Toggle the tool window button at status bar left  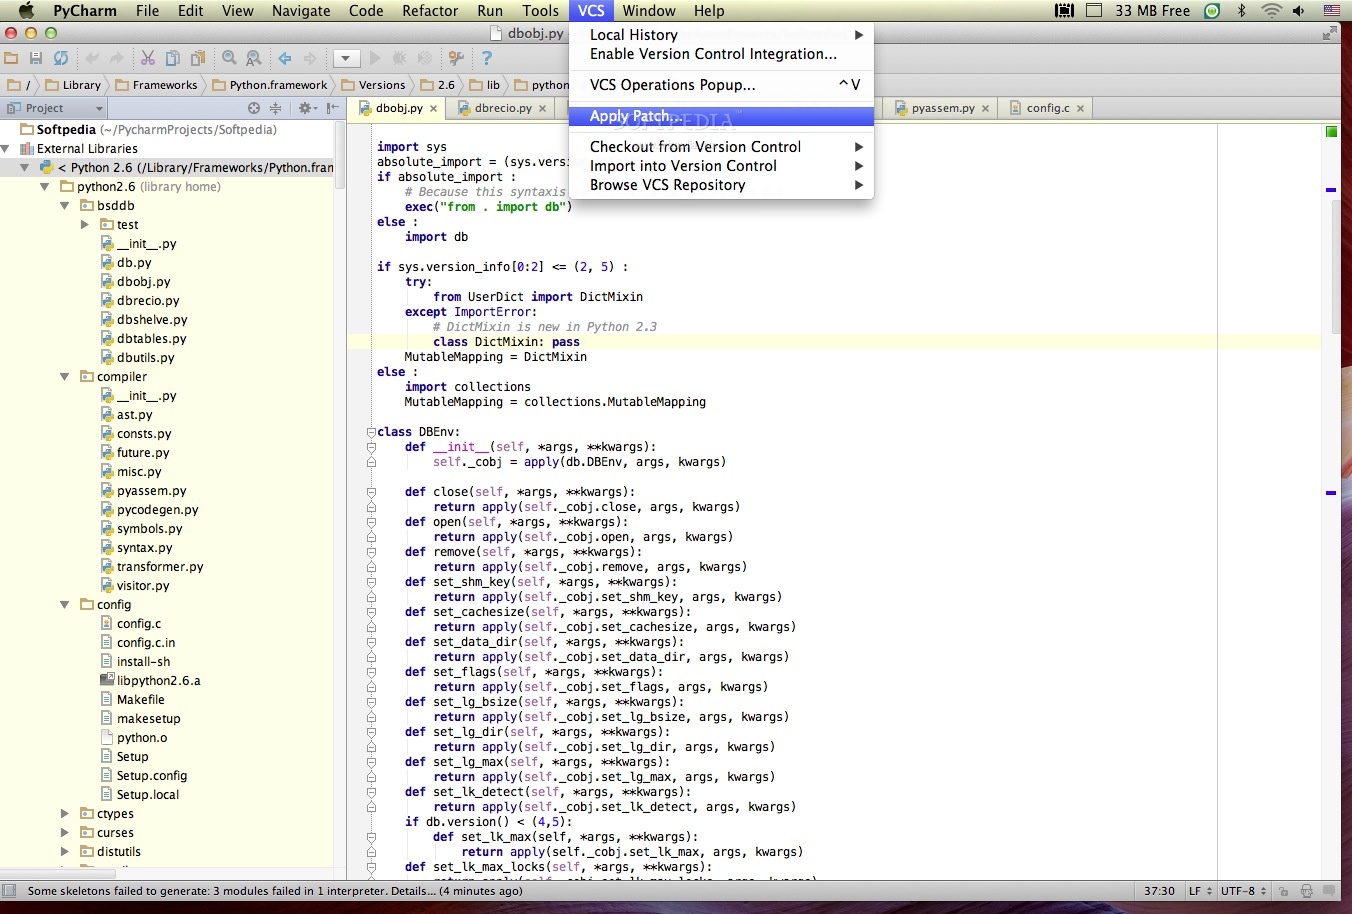click(x=9, y=890)
